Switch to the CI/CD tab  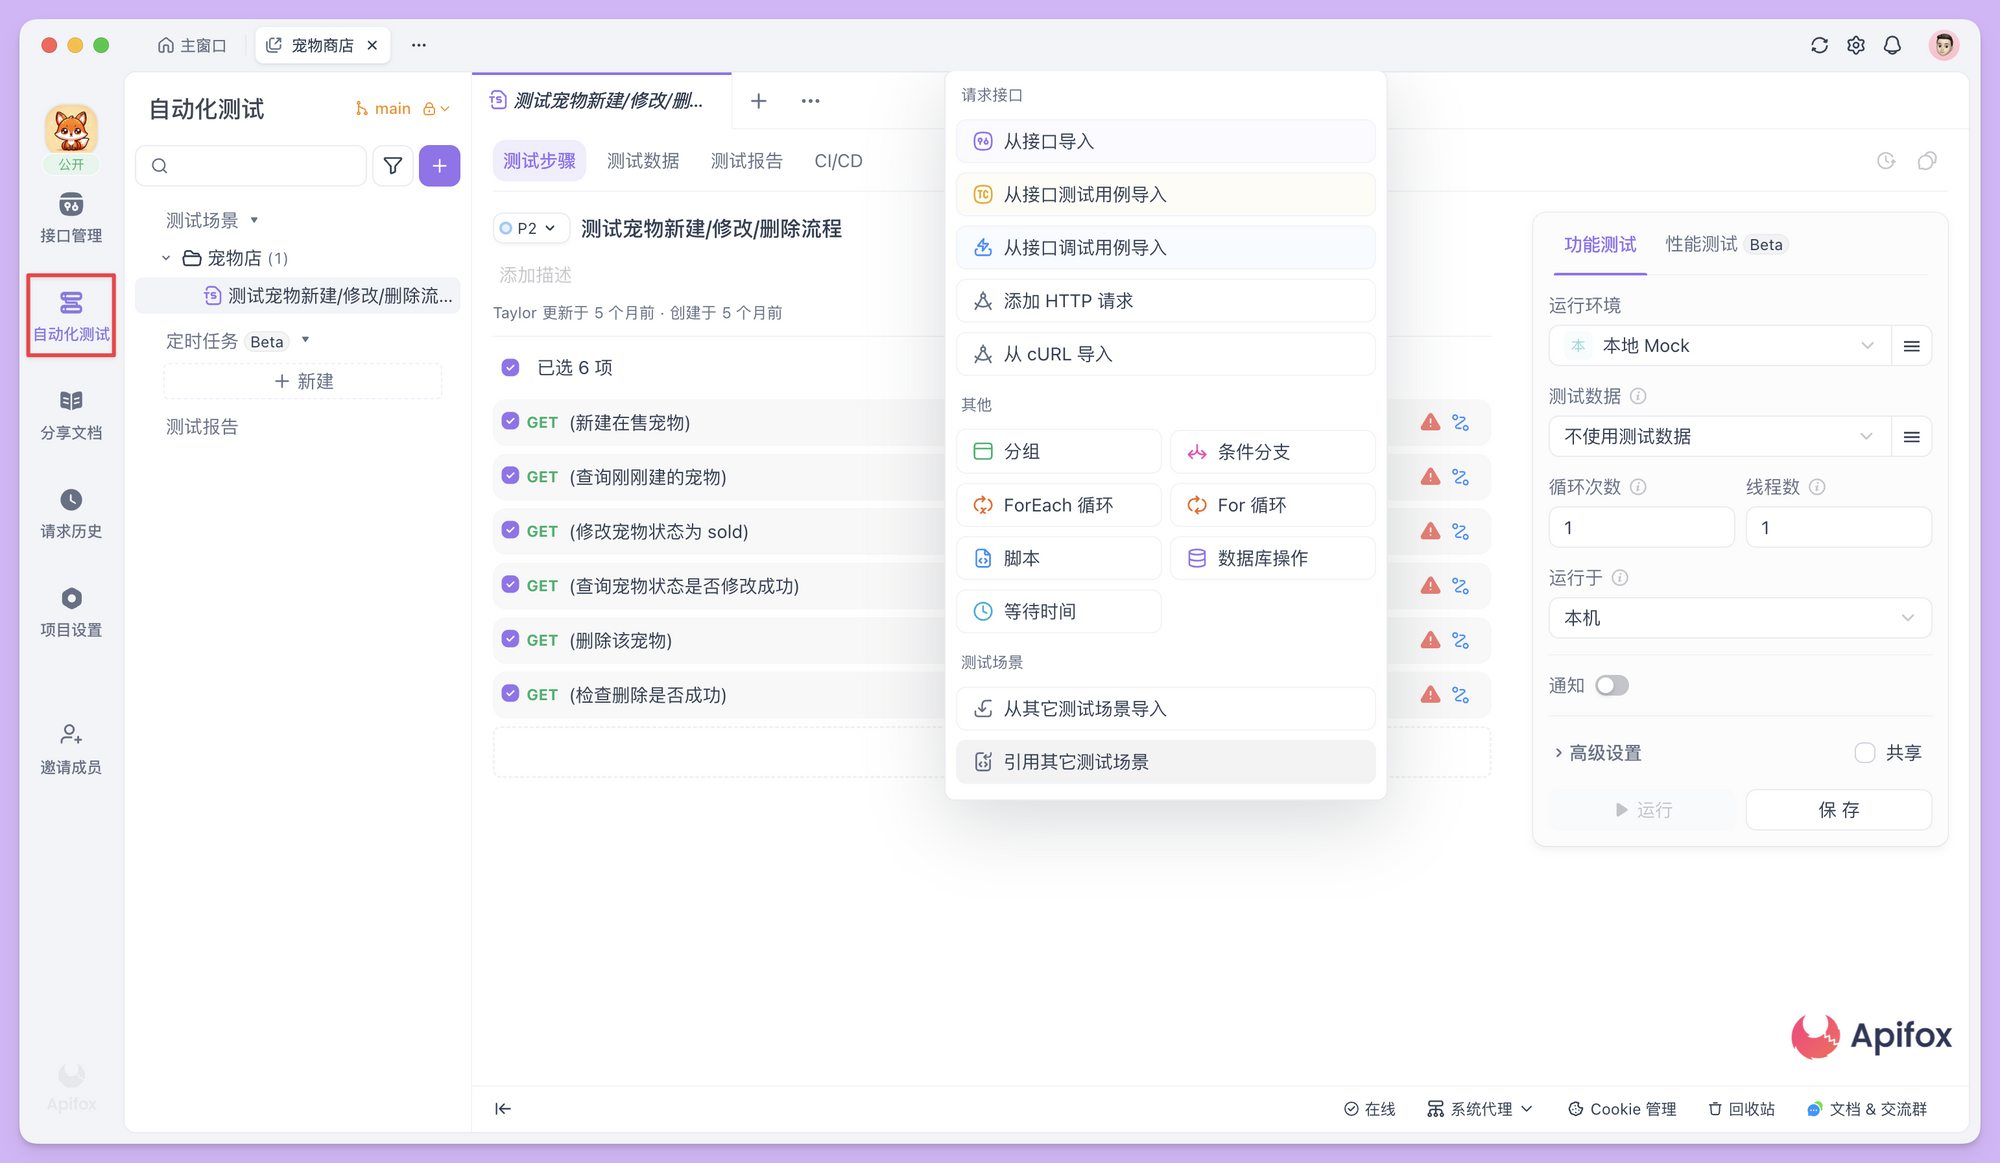(x=838, y=160)
